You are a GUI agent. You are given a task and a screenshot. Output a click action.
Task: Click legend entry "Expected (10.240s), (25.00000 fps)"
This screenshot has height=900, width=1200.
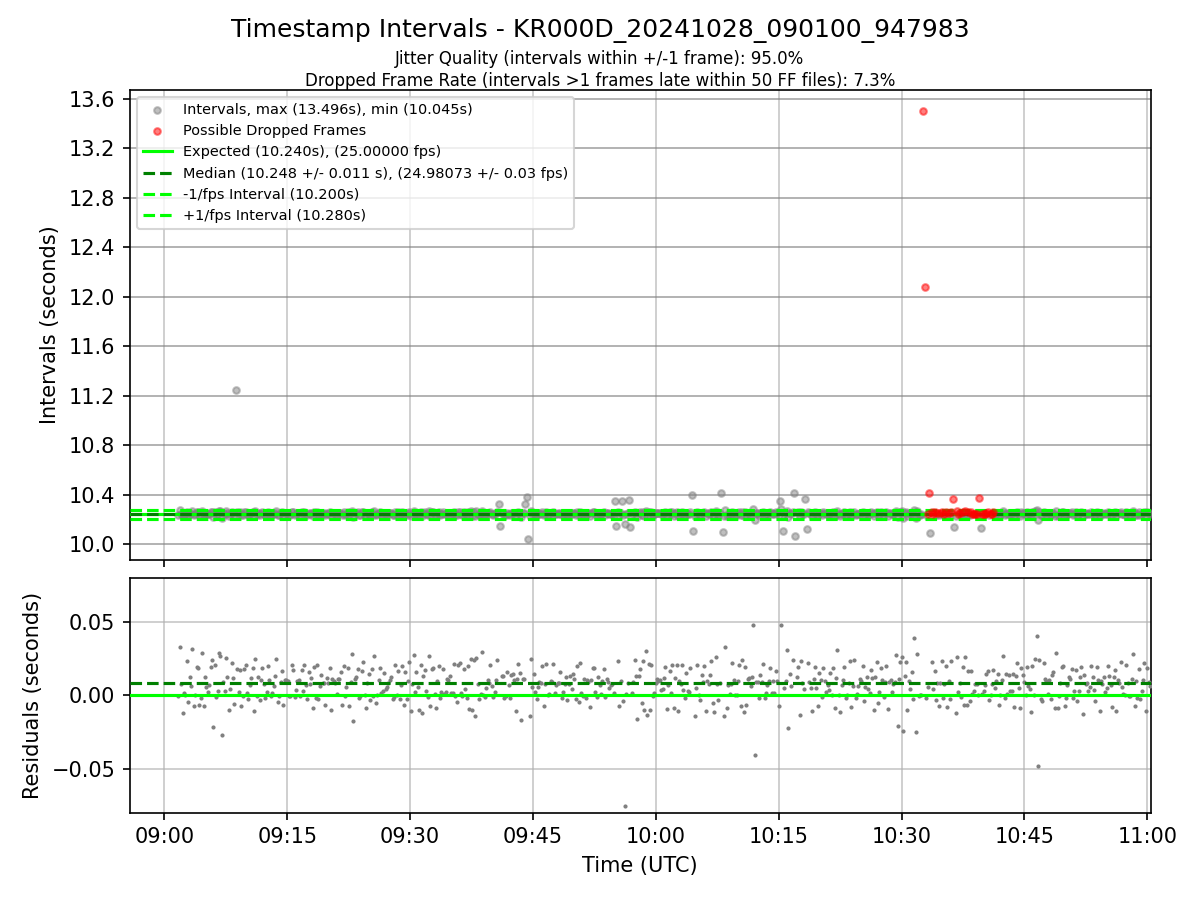[312, 151]
